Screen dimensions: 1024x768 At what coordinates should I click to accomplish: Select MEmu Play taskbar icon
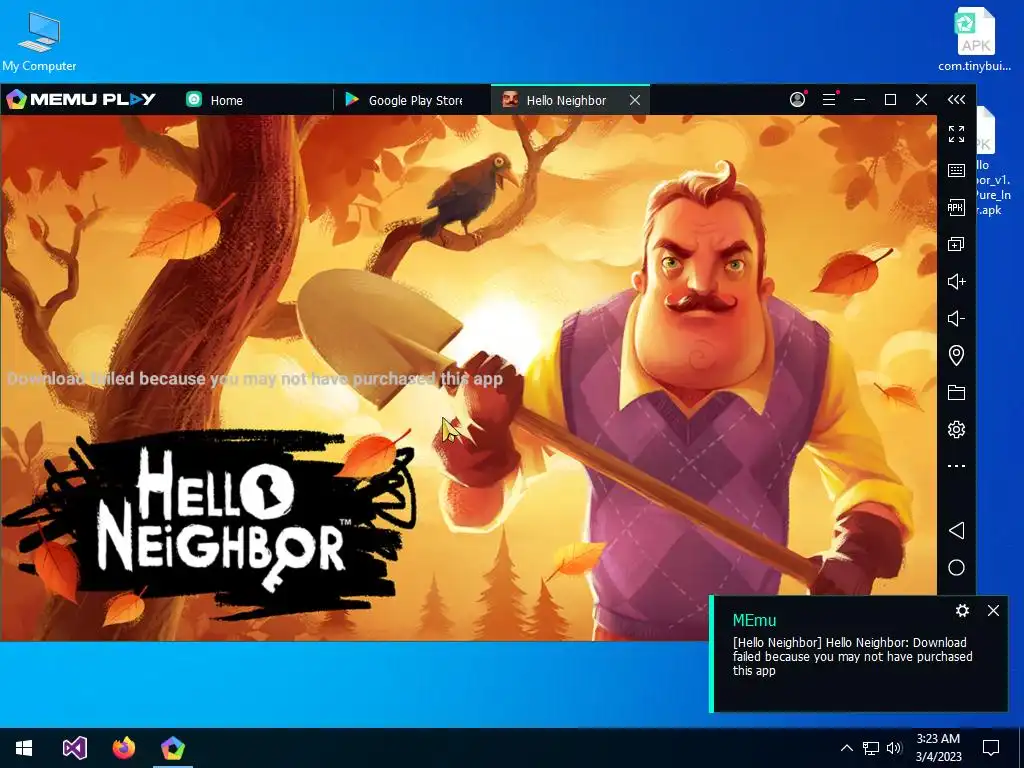click(173, 748)
